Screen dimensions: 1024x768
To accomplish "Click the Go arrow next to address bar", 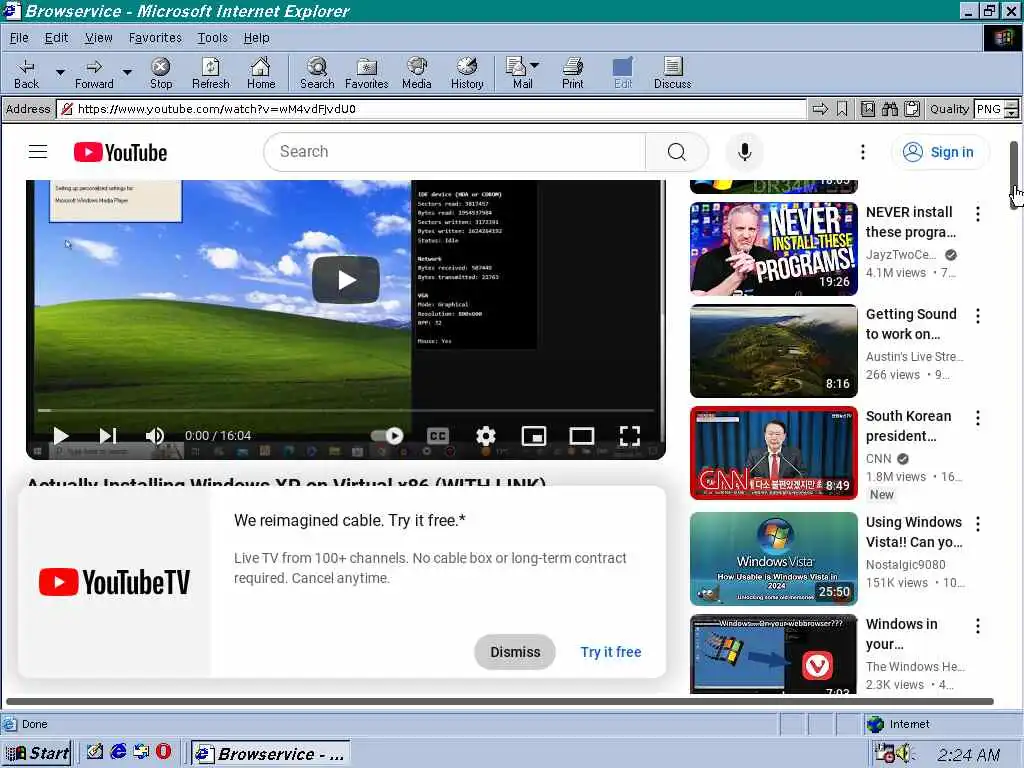I will point(820,109).
